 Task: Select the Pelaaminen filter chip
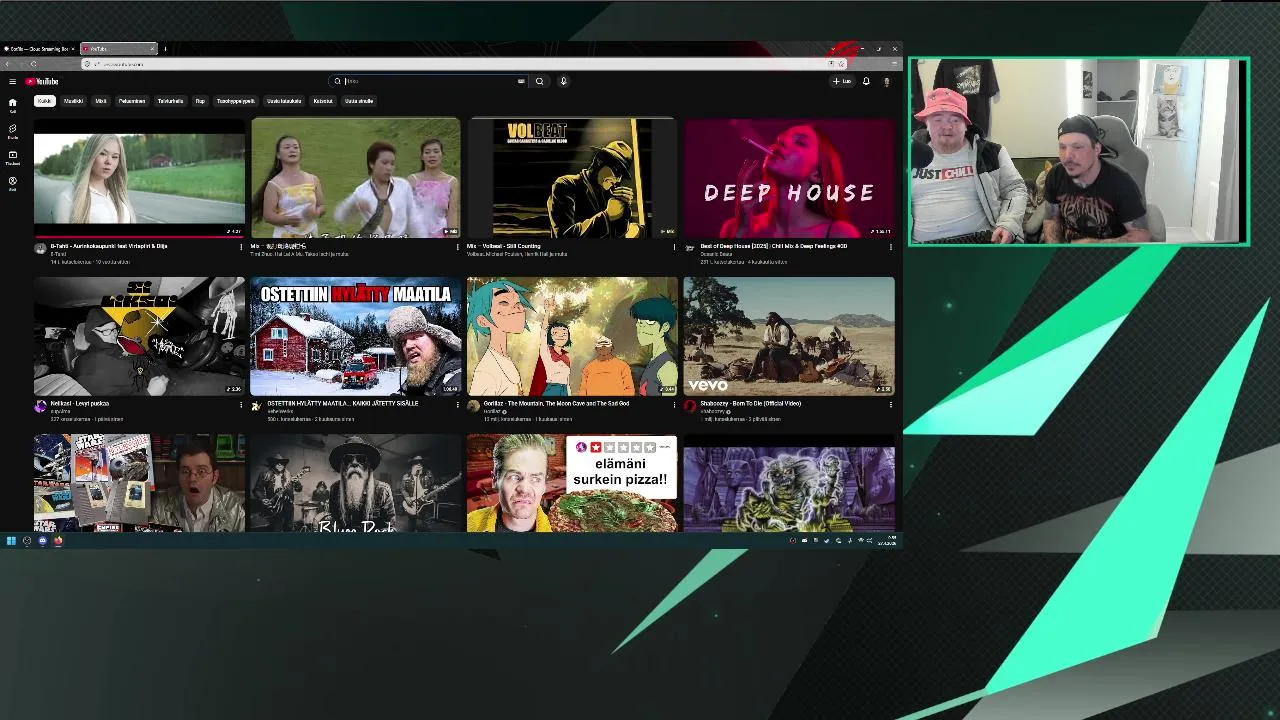tap(132, 101)
